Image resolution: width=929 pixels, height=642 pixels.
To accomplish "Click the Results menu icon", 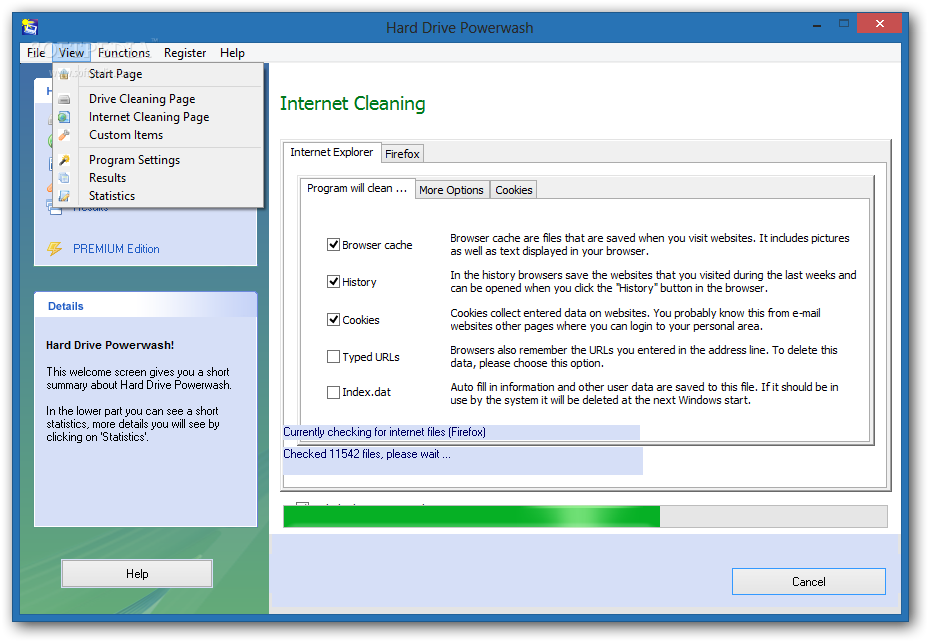I will (64, 178).
